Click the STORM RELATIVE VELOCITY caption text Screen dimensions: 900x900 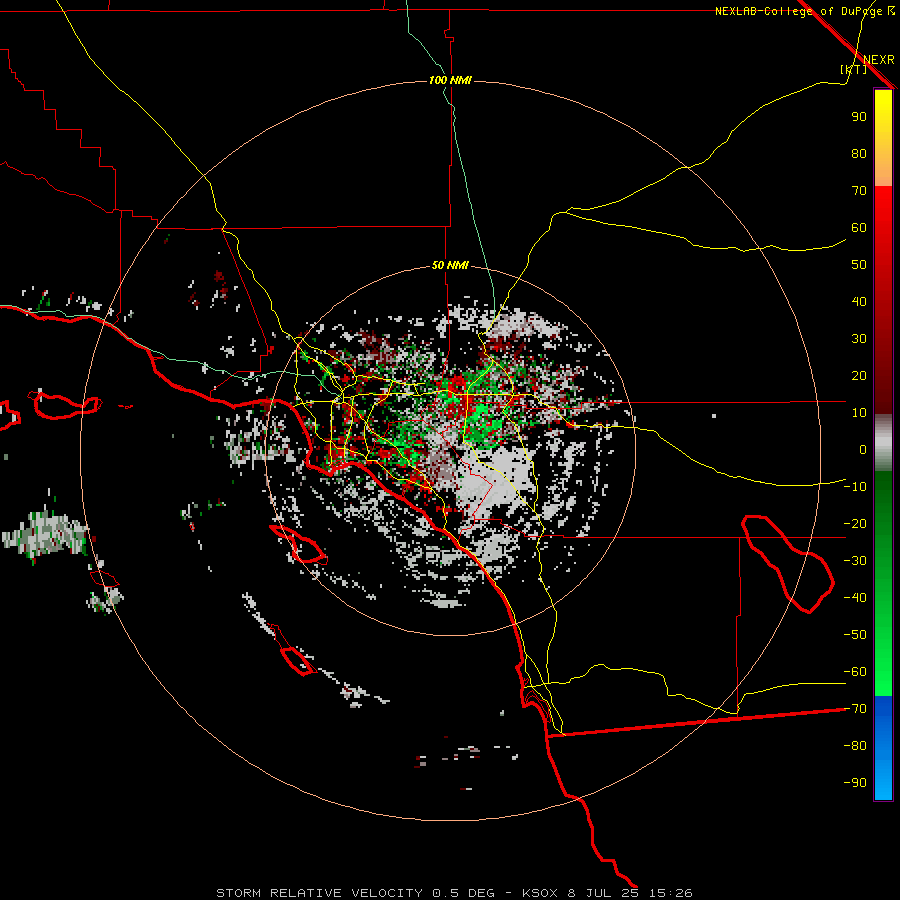(x=319, y=893)
